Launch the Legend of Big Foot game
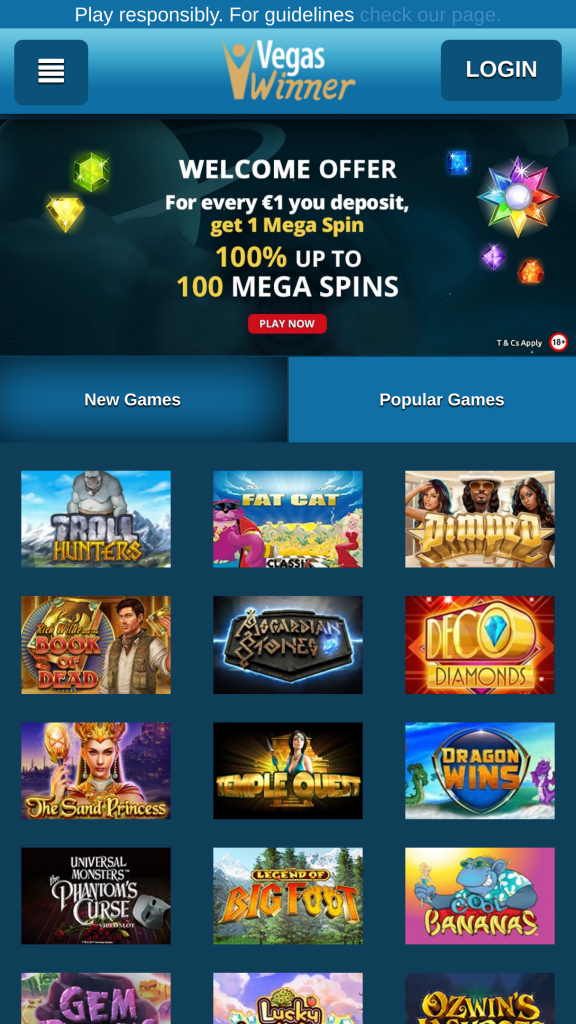576x1024 pixels. pyautogui.click(x=288, y=896)
